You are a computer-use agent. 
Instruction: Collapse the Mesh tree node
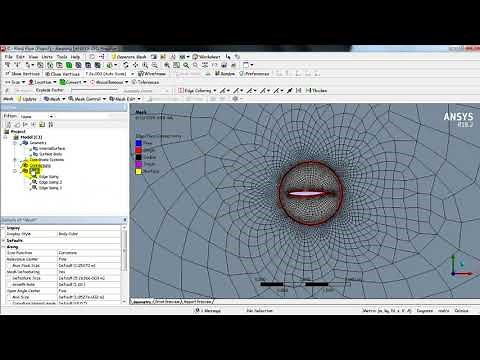[15, 171]
